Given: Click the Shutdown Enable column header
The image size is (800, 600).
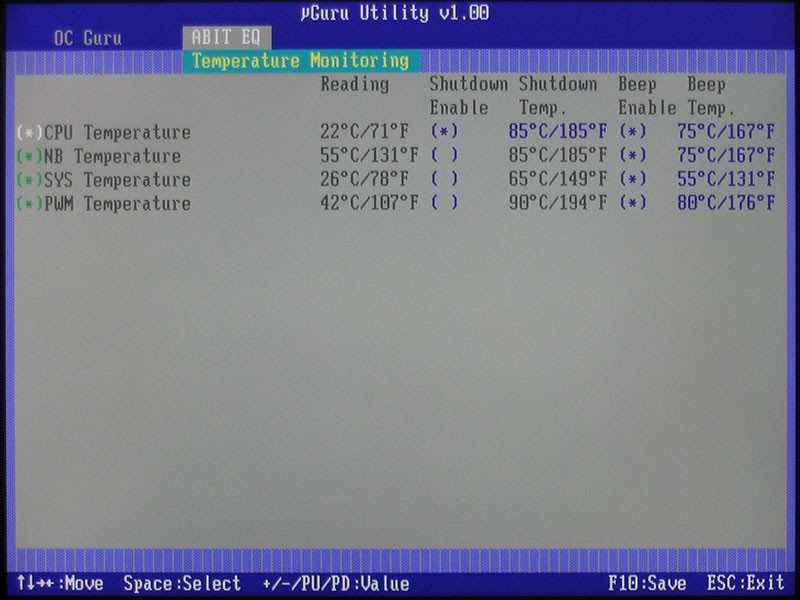Looking at the screenshot, I should (x=468, y=96).
